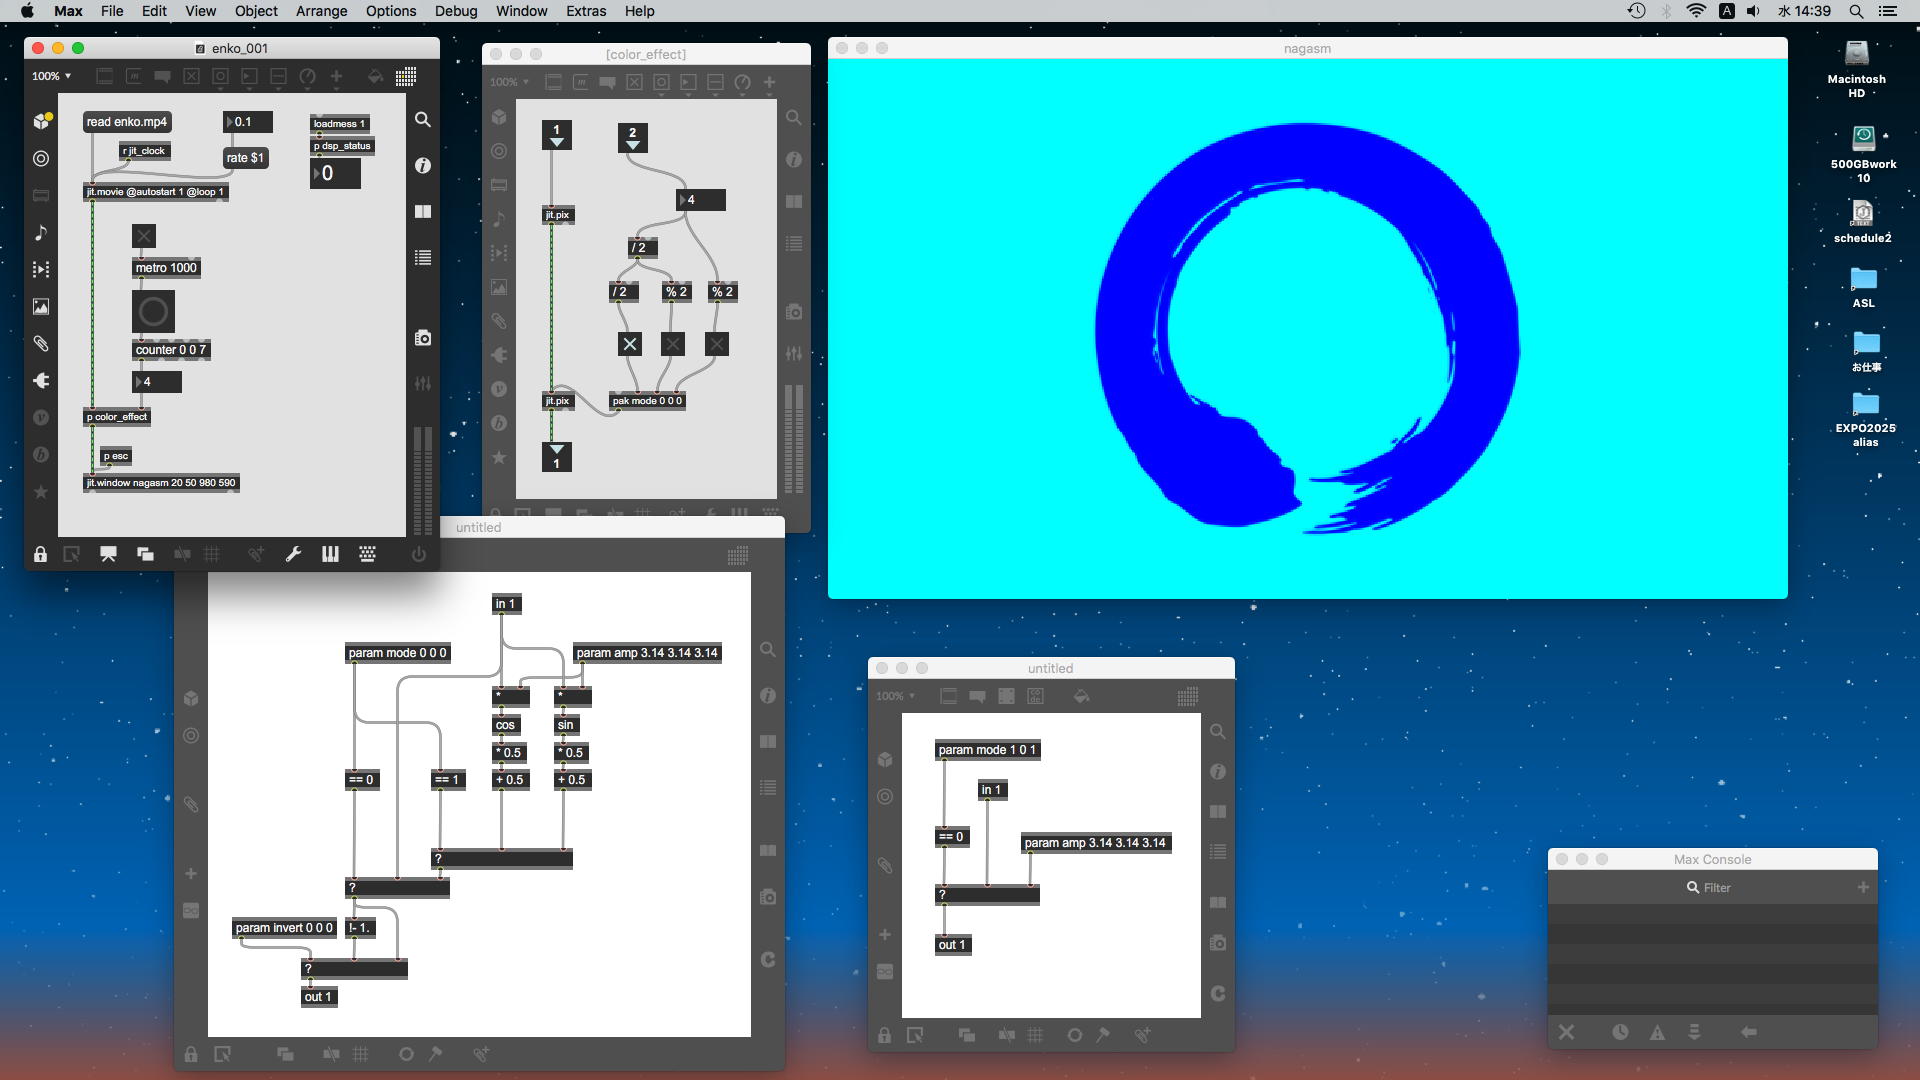Screen dimensions: 1920x1080
Task: Open the Extras menu
Action: pos(585,11)
